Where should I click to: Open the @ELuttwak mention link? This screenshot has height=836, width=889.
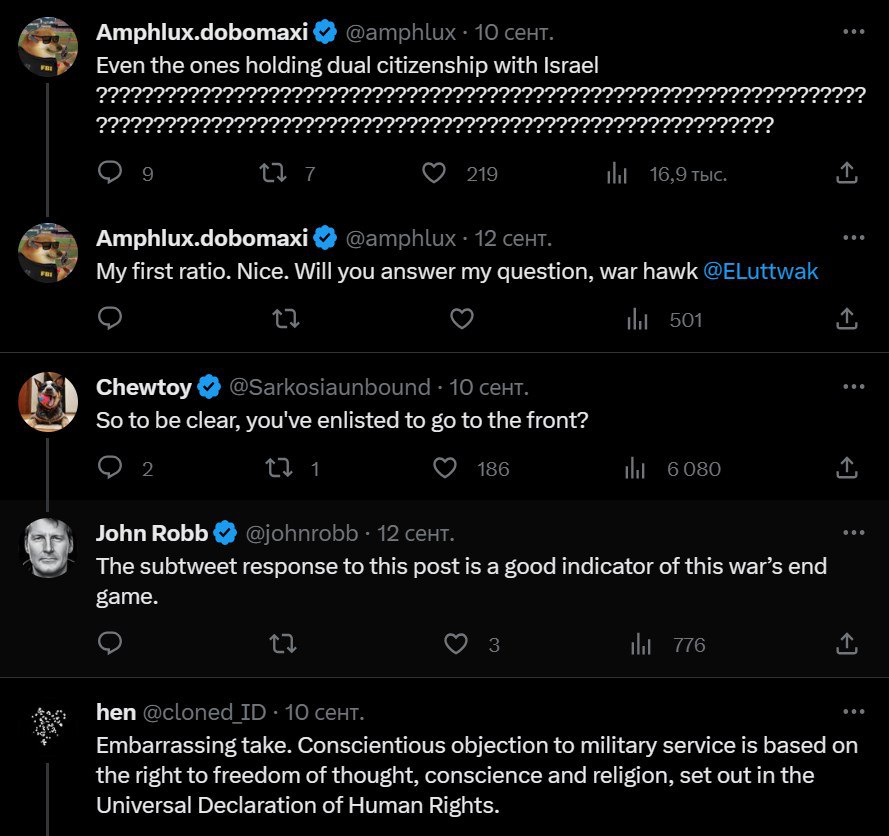(x=760, y=271)
